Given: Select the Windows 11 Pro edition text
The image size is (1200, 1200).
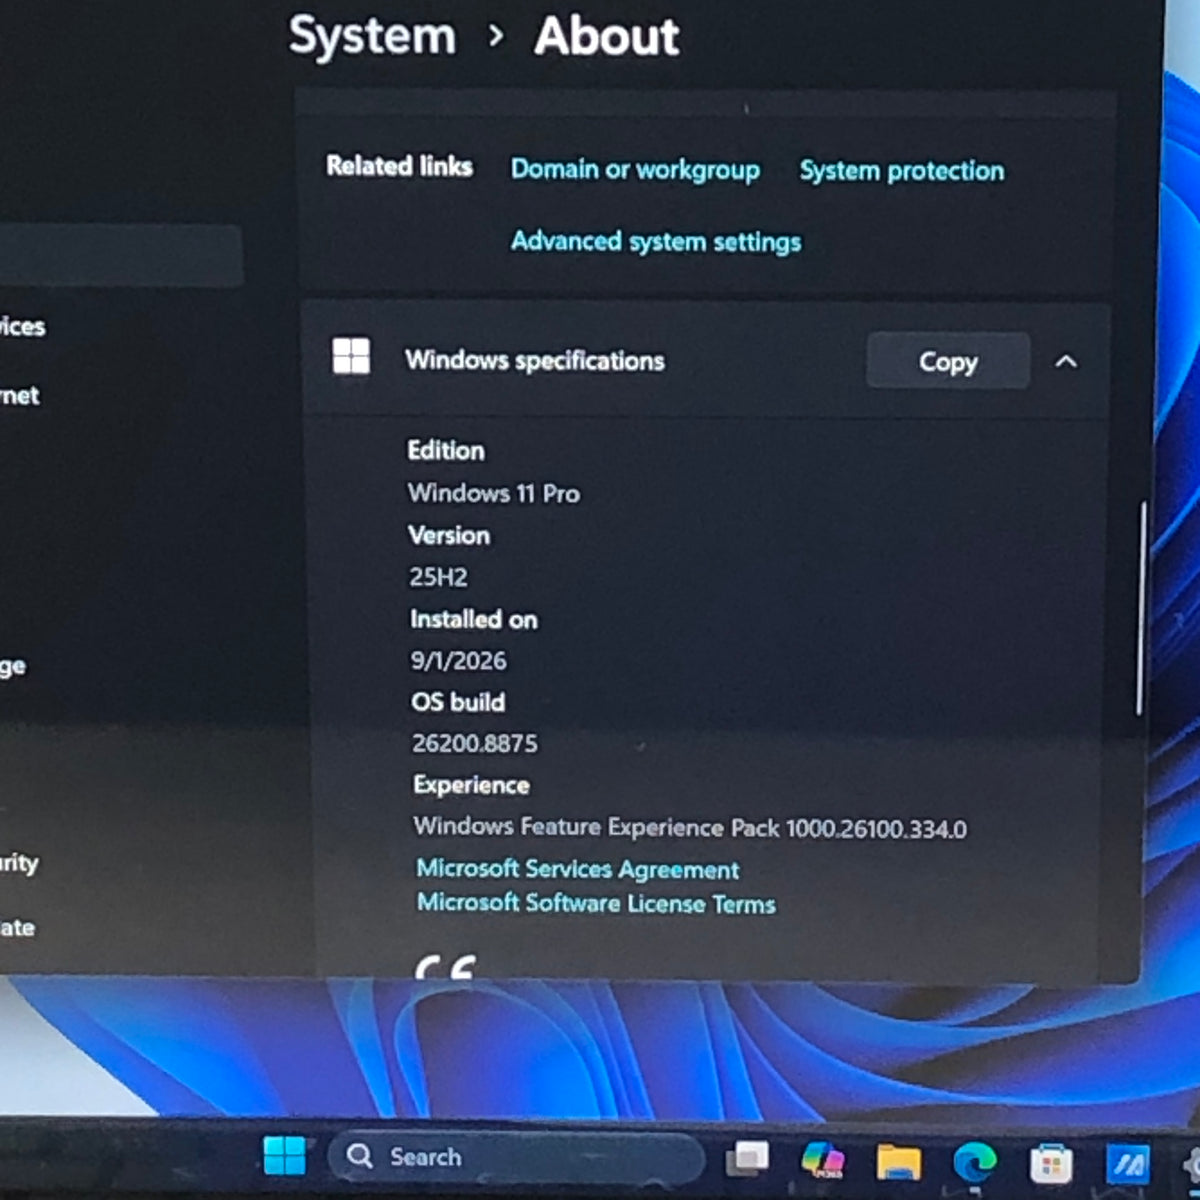Looking at the screenshot, I should (x=493, y=493).
